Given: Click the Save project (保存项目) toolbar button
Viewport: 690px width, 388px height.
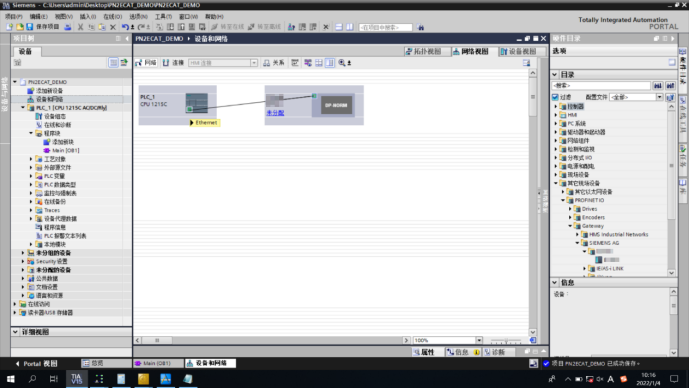Looking at the screenshot, I should [x=43, y=27].
